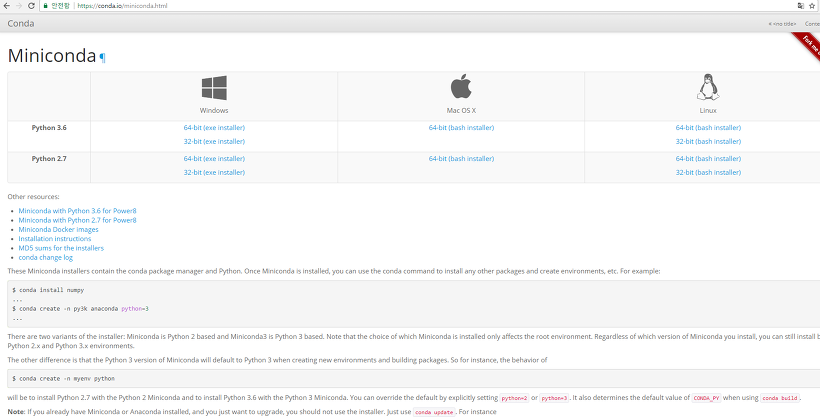Click the Apple logo icon
The width and height of the screenshot is (820, 419).
click(461, 86)
